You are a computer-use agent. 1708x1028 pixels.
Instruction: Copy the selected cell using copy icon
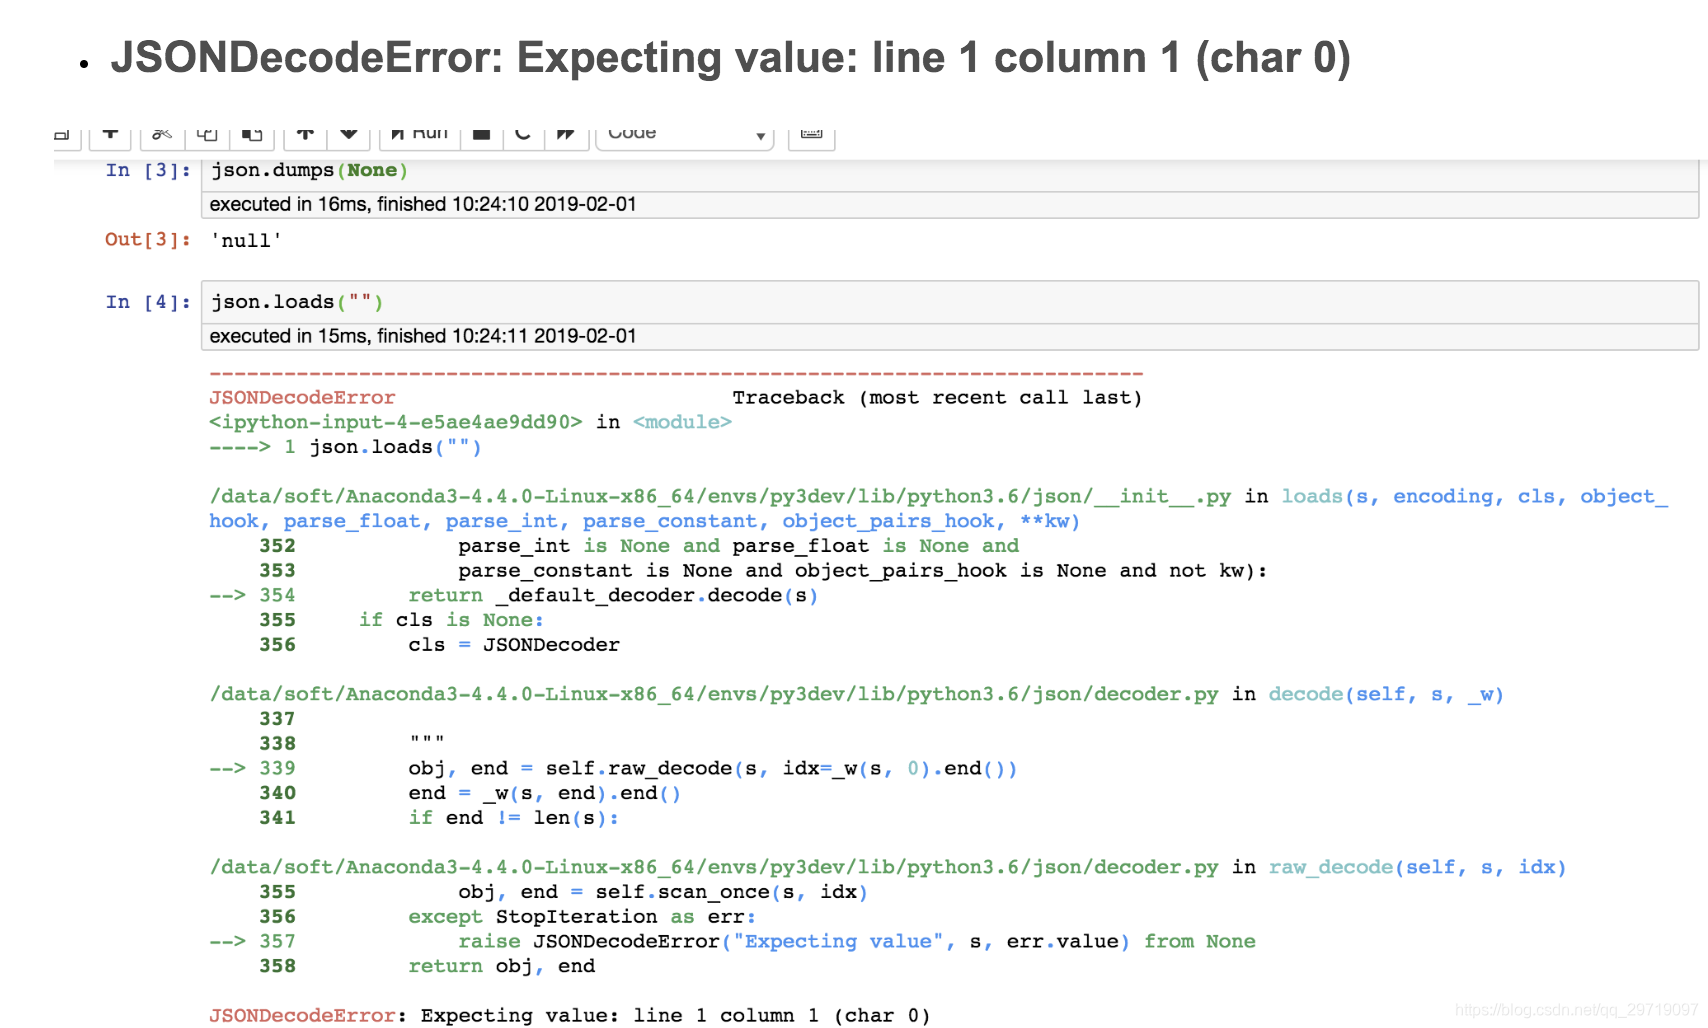[206, 135]
